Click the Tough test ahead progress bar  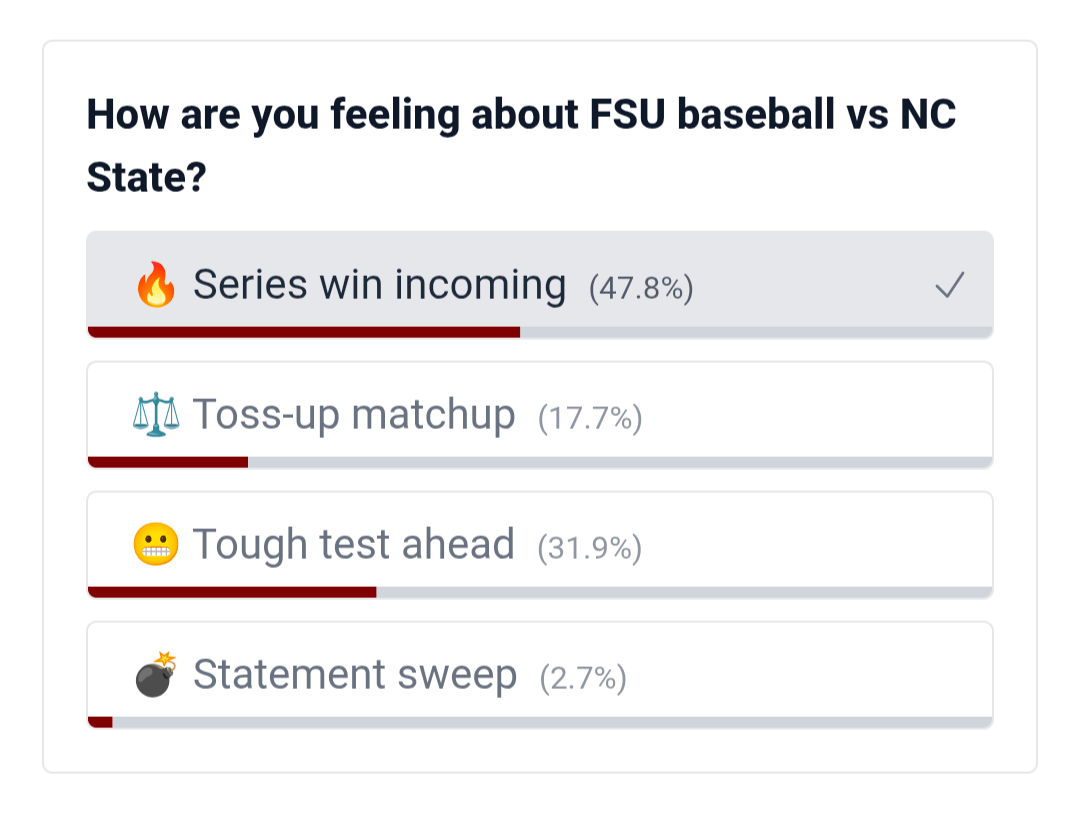540,592
